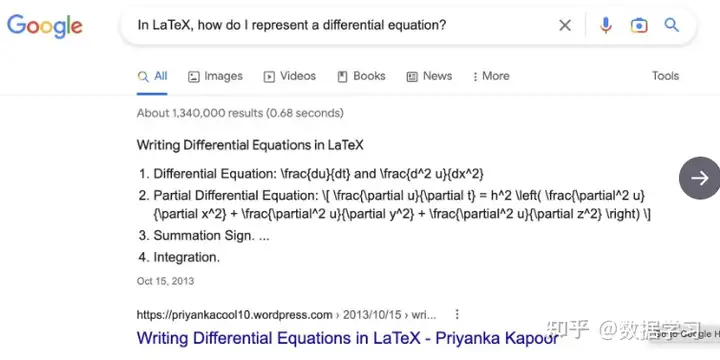Open three-dot options beside wordpress result
Image resolution: width=720 pixels, height=360 pixels.
point(457,315)
